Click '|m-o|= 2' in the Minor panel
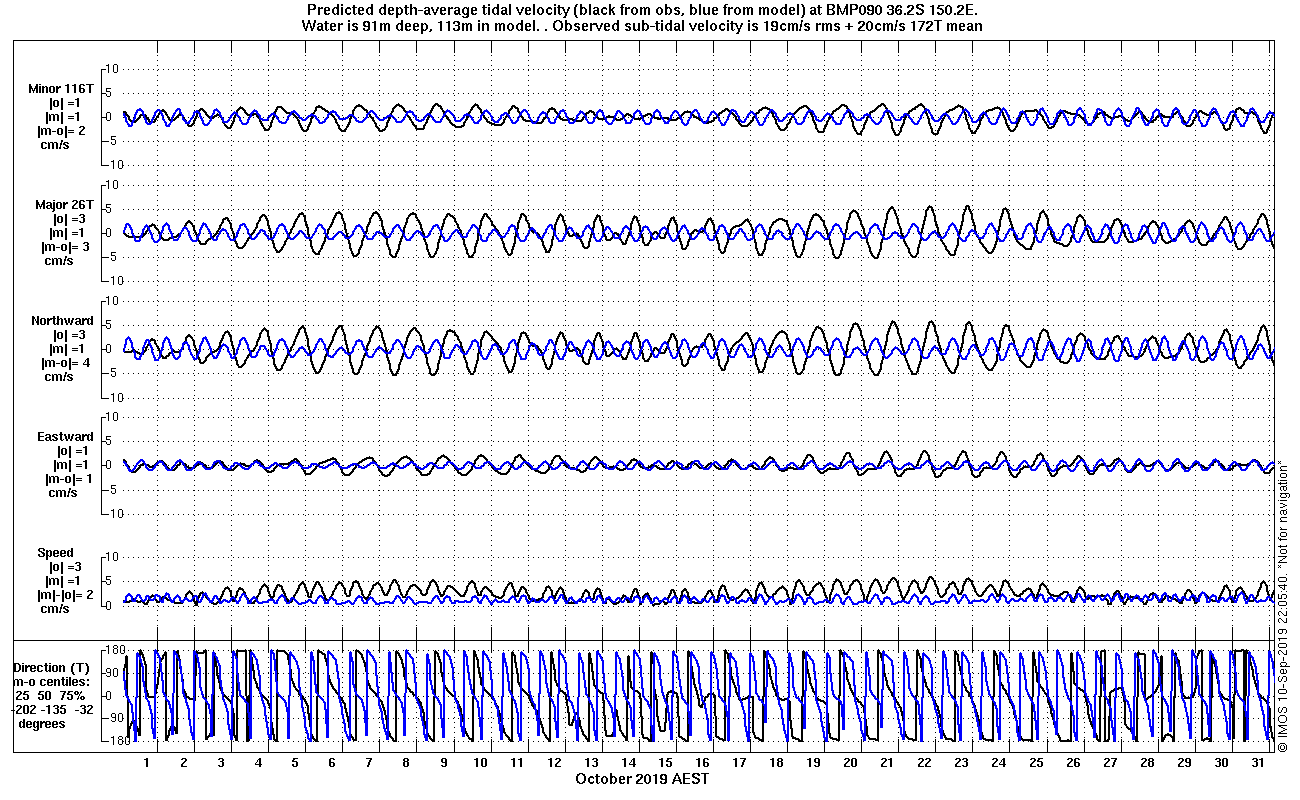1300x800 pixels. coord(62,131)
